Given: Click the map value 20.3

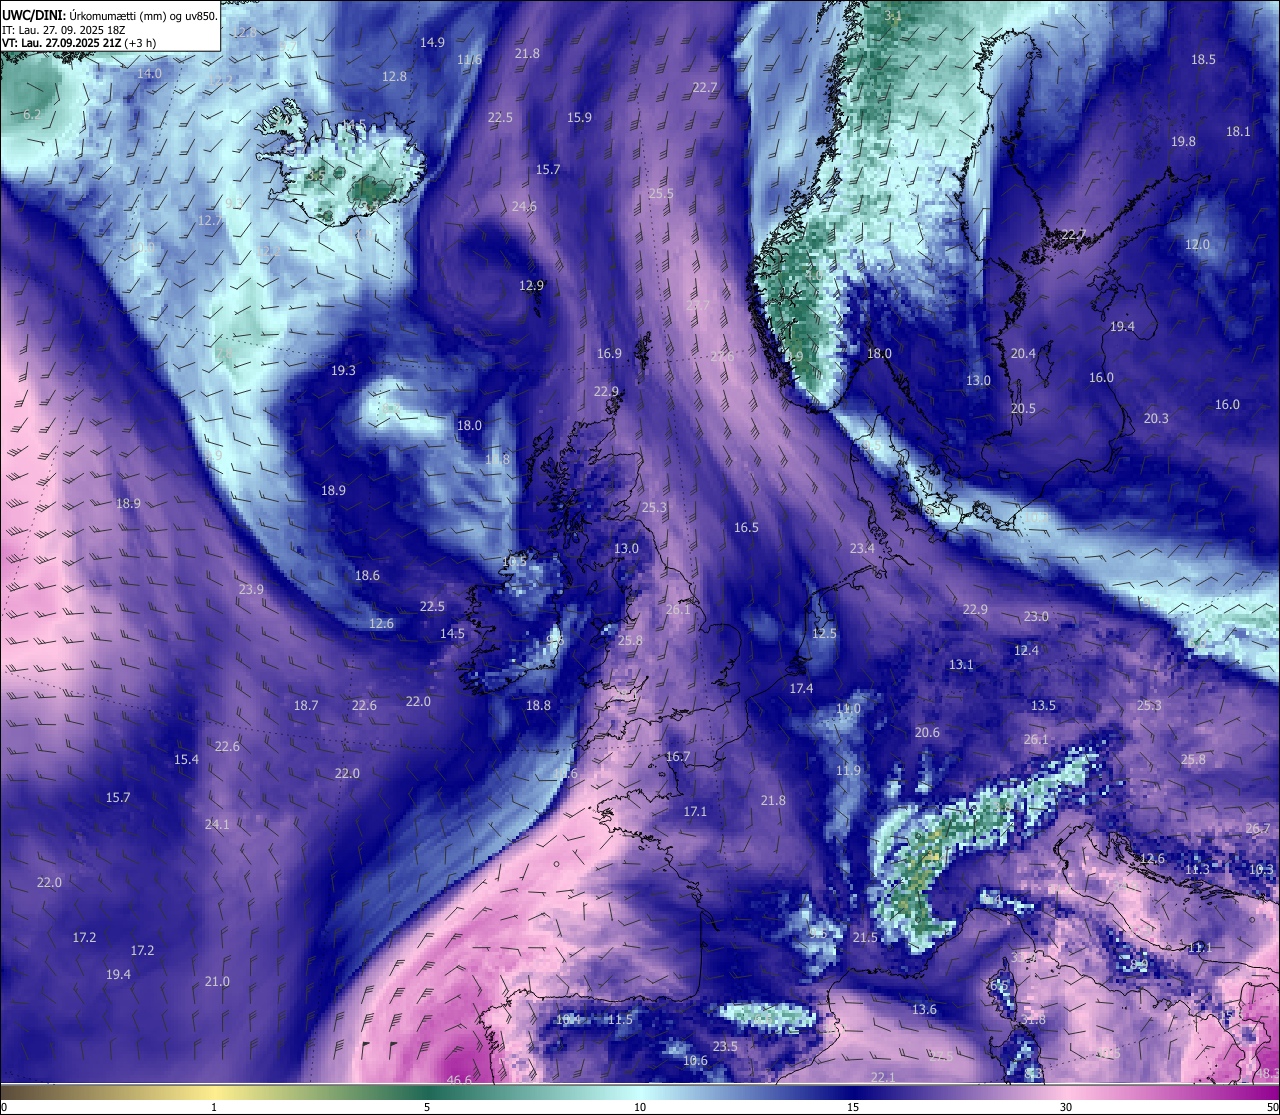Looking at the screenshot, I should 1156,418.
